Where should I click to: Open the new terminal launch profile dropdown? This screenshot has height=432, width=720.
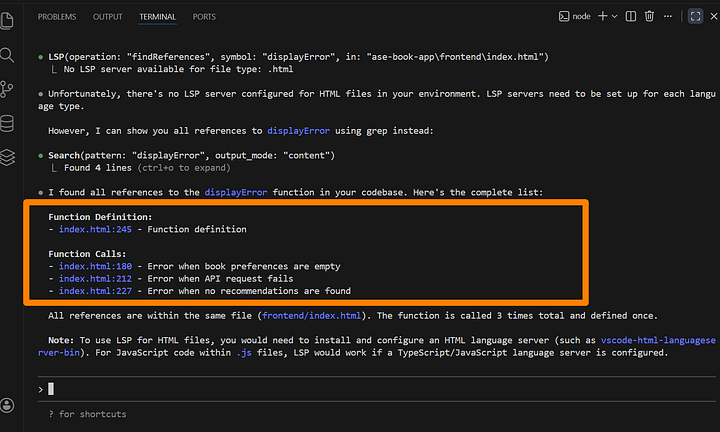[x=614, y=17]
